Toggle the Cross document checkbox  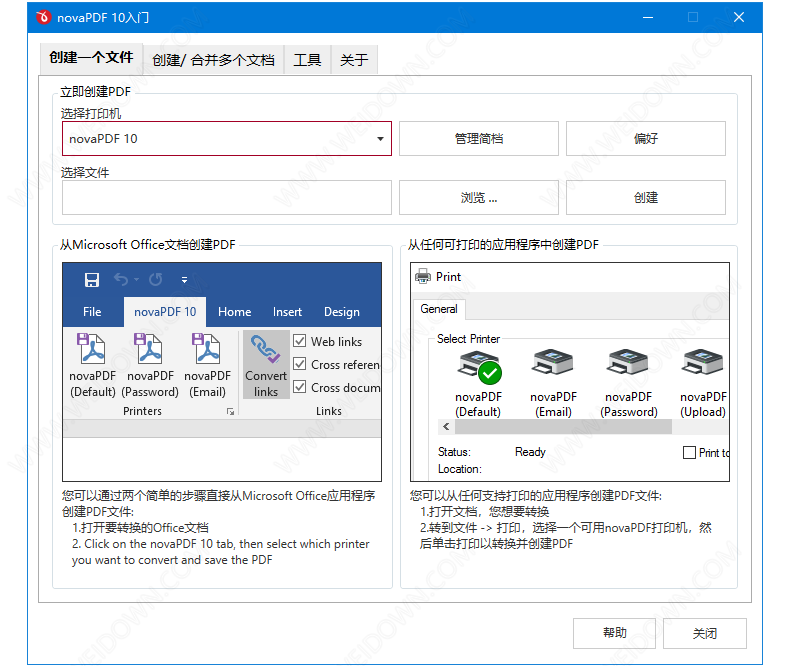299,387
